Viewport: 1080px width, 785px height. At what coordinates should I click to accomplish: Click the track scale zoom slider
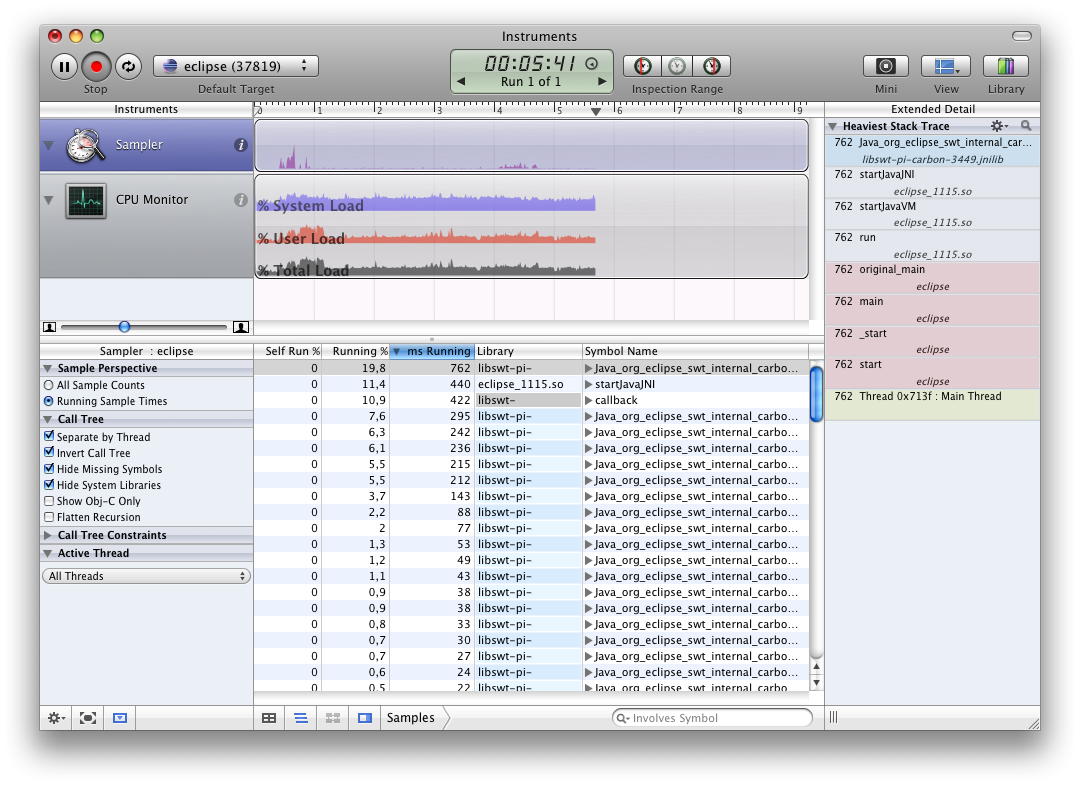pos(124,327)
